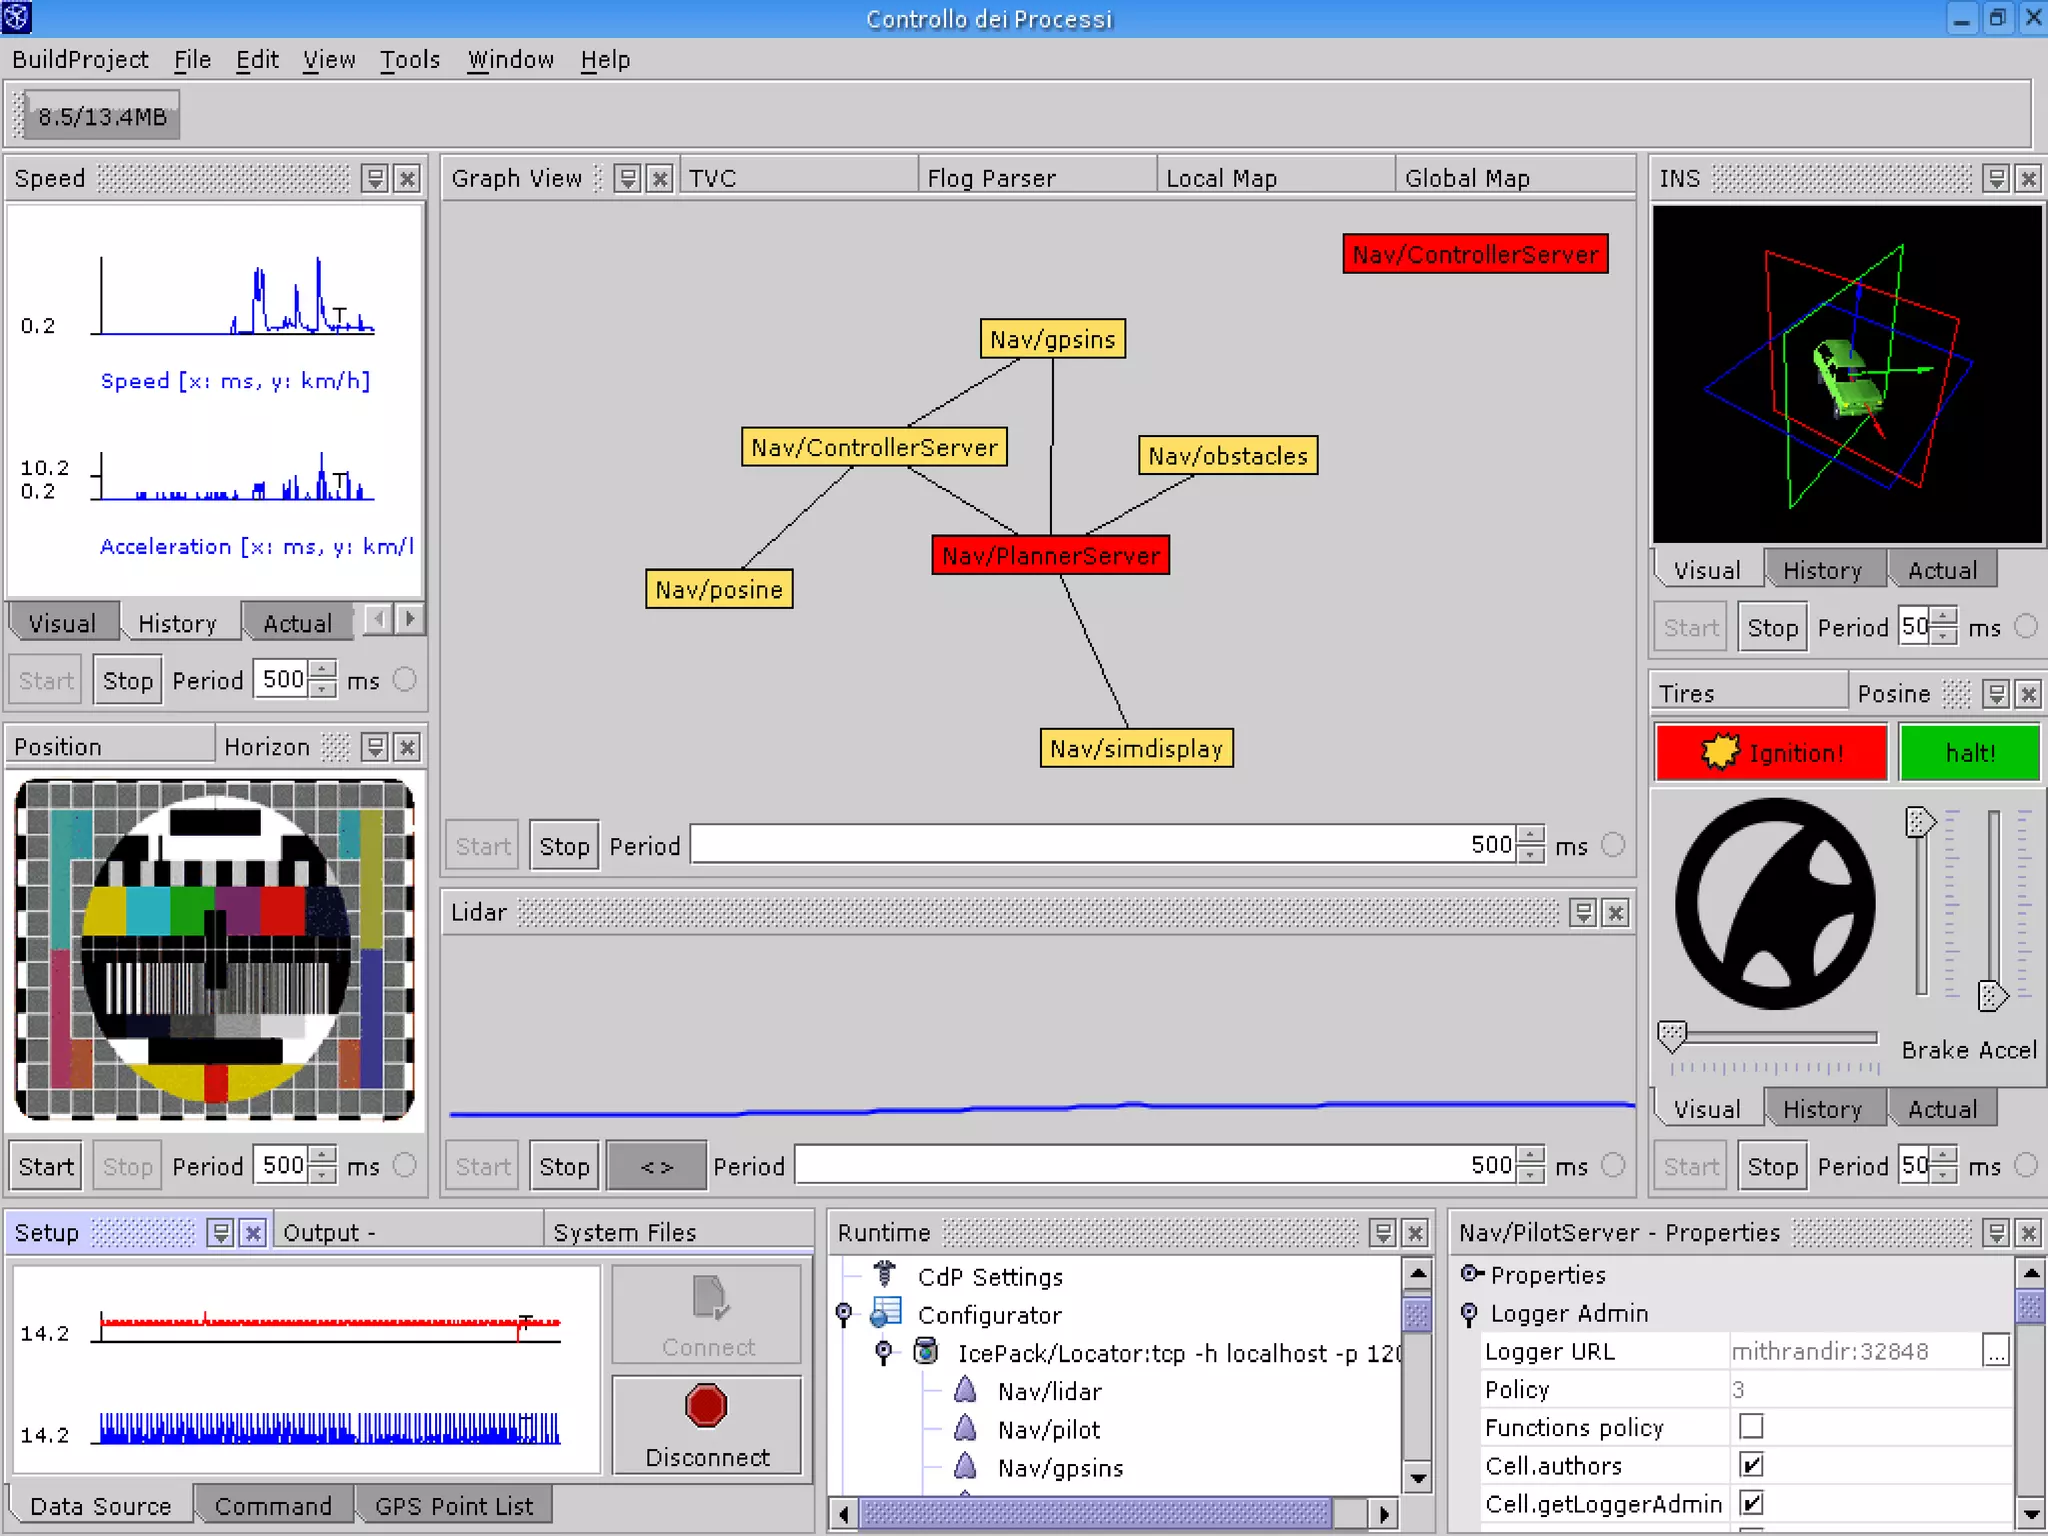Click the memory usage 8.5/13.4MB indicator
This screenshot has height=1536, width=2048.
101,117
